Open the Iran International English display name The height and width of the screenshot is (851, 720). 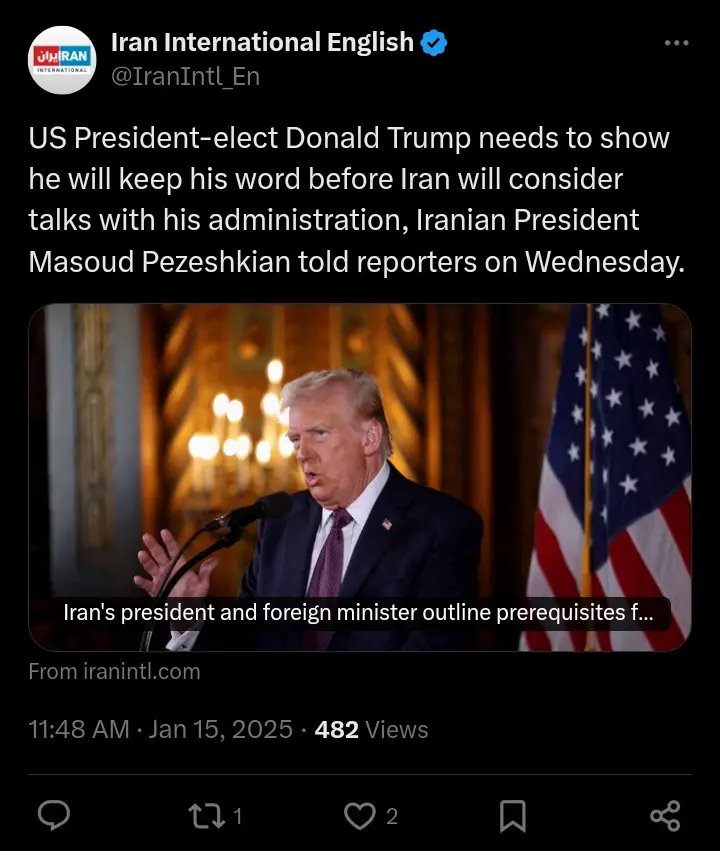pyautogui.click(x=262, y=42)
